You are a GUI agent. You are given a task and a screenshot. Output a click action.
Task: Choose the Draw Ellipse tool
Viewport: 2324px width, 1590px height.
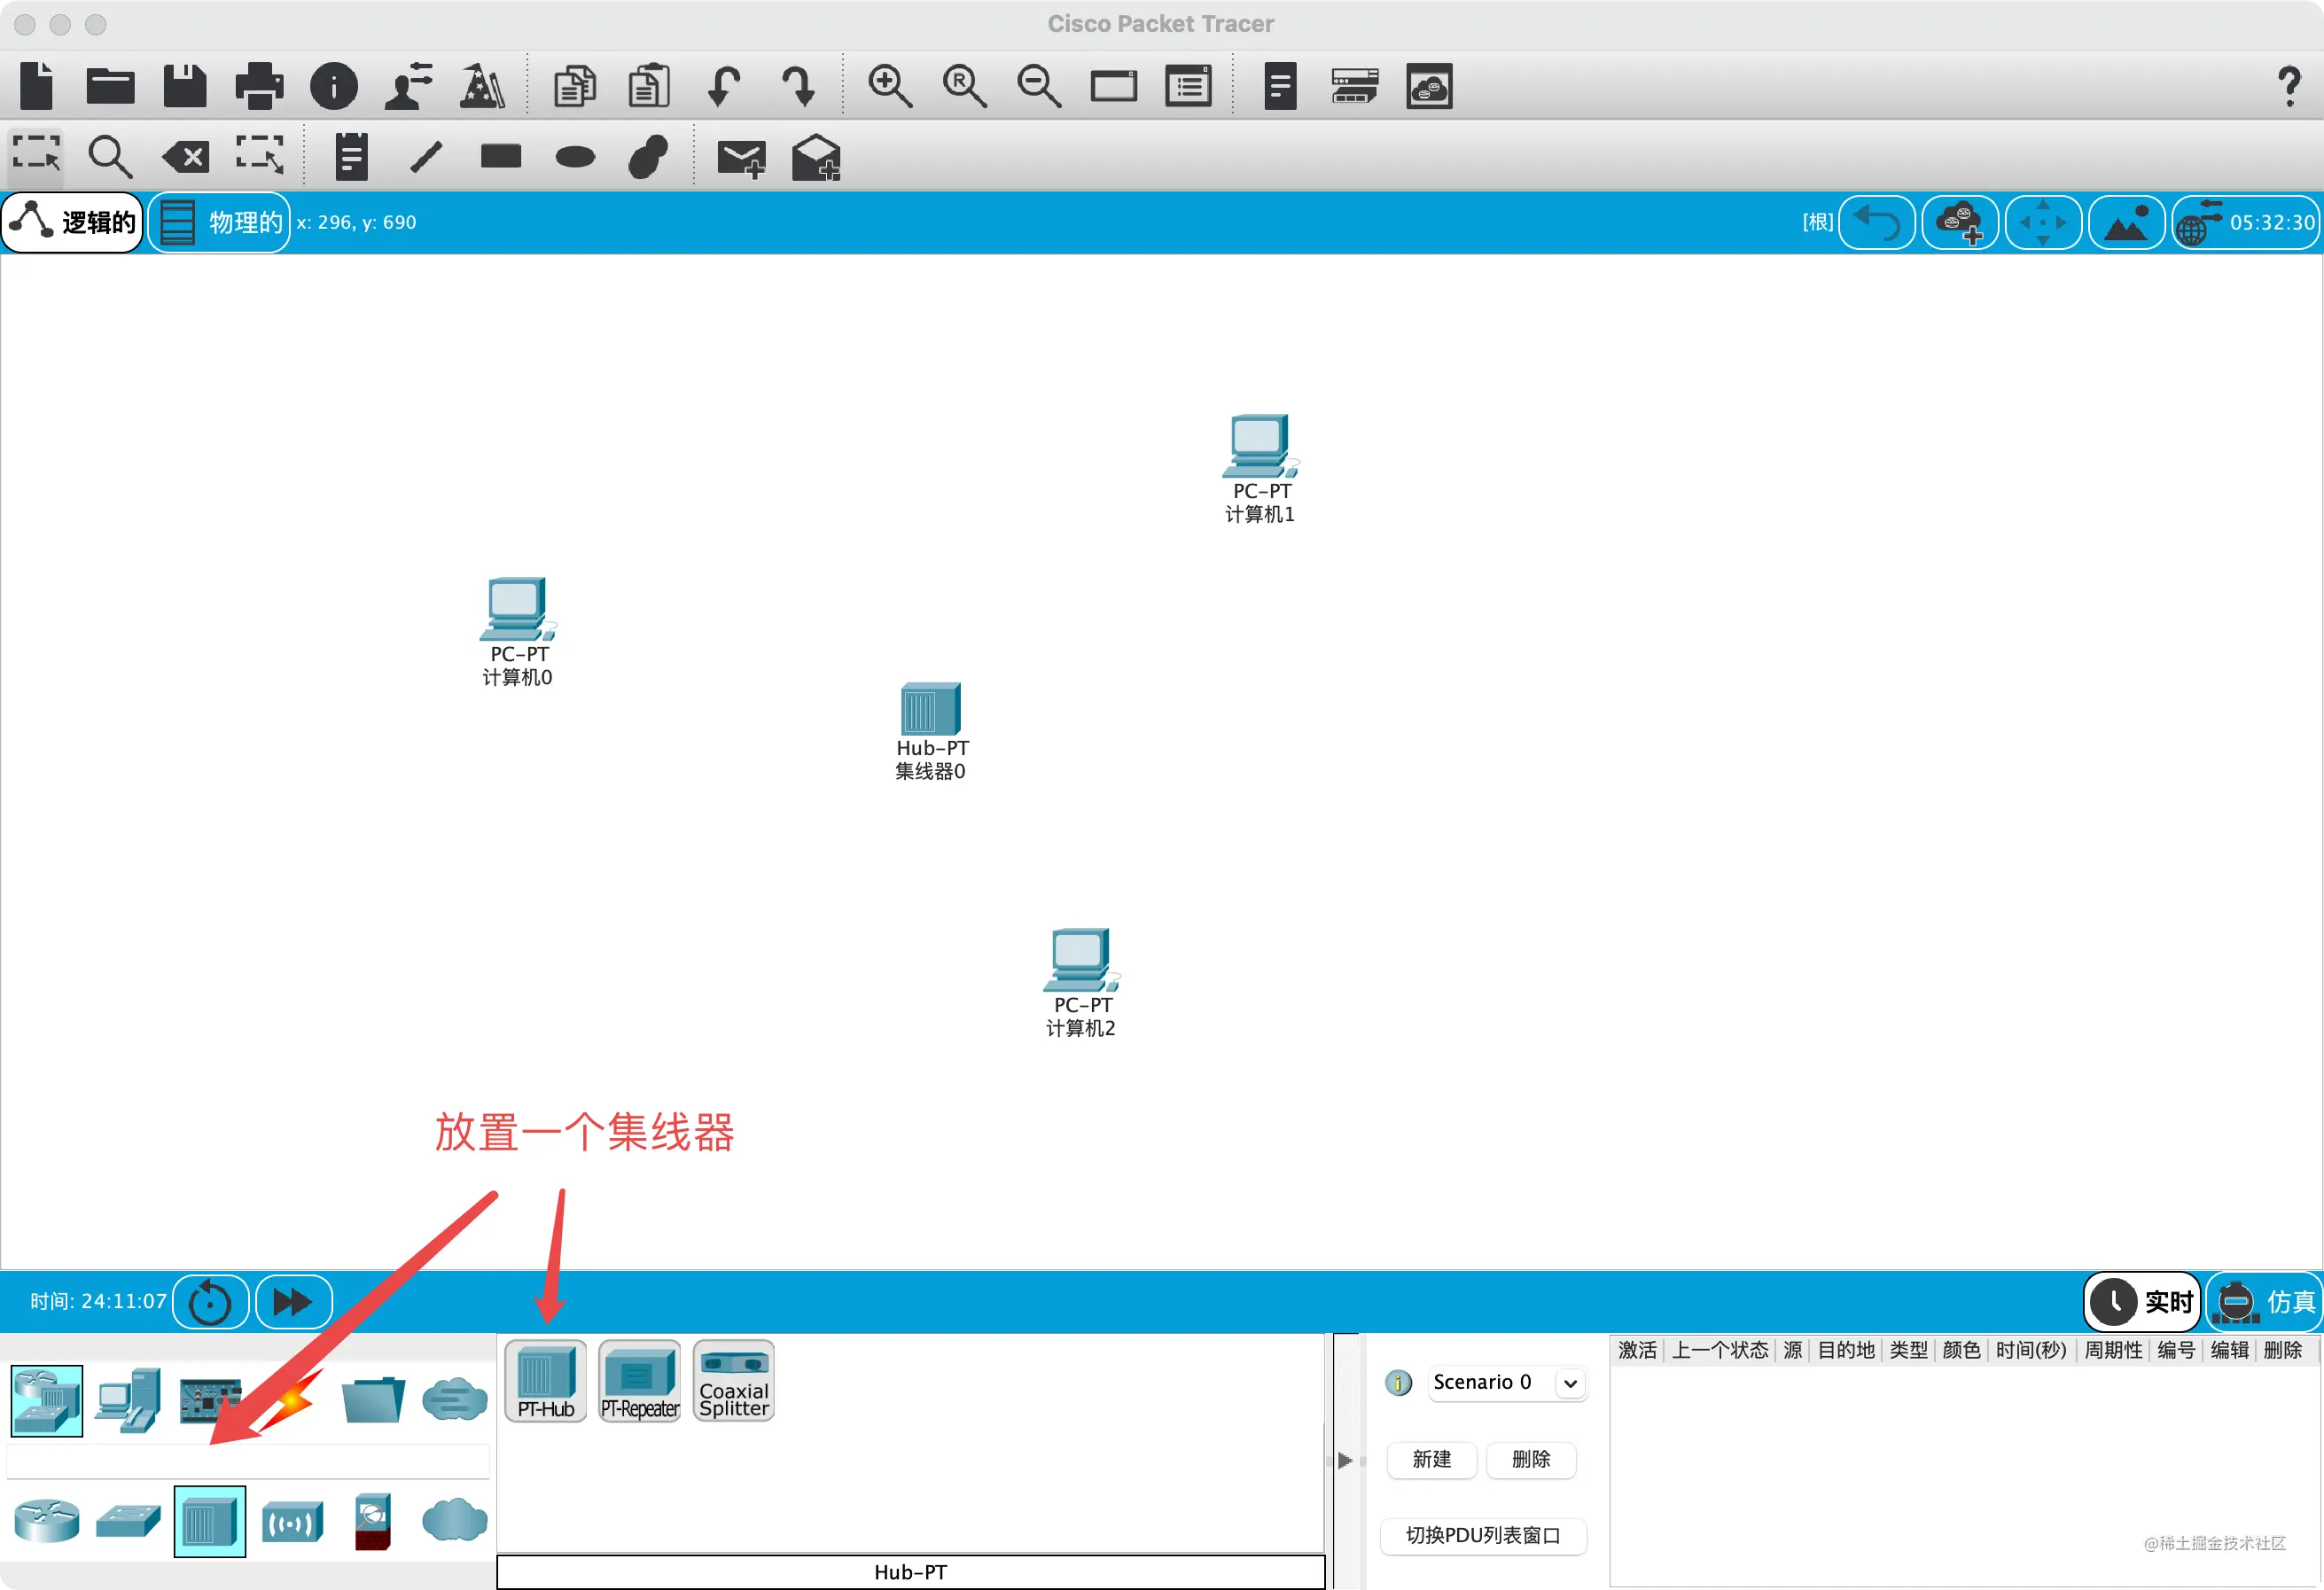click(x=575, y=157)
